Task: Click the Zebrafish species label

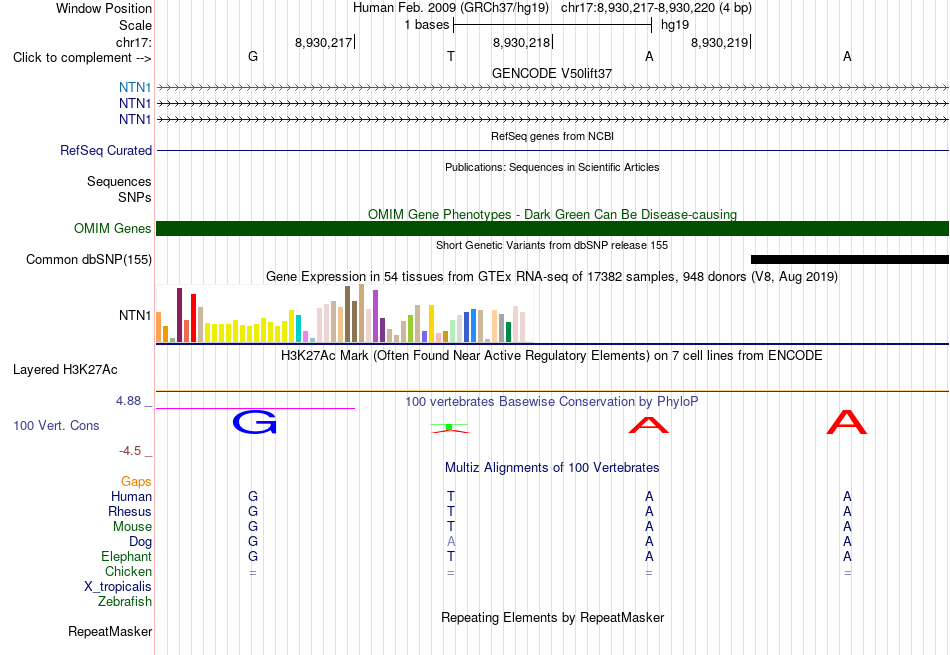Action: [125, 602]
